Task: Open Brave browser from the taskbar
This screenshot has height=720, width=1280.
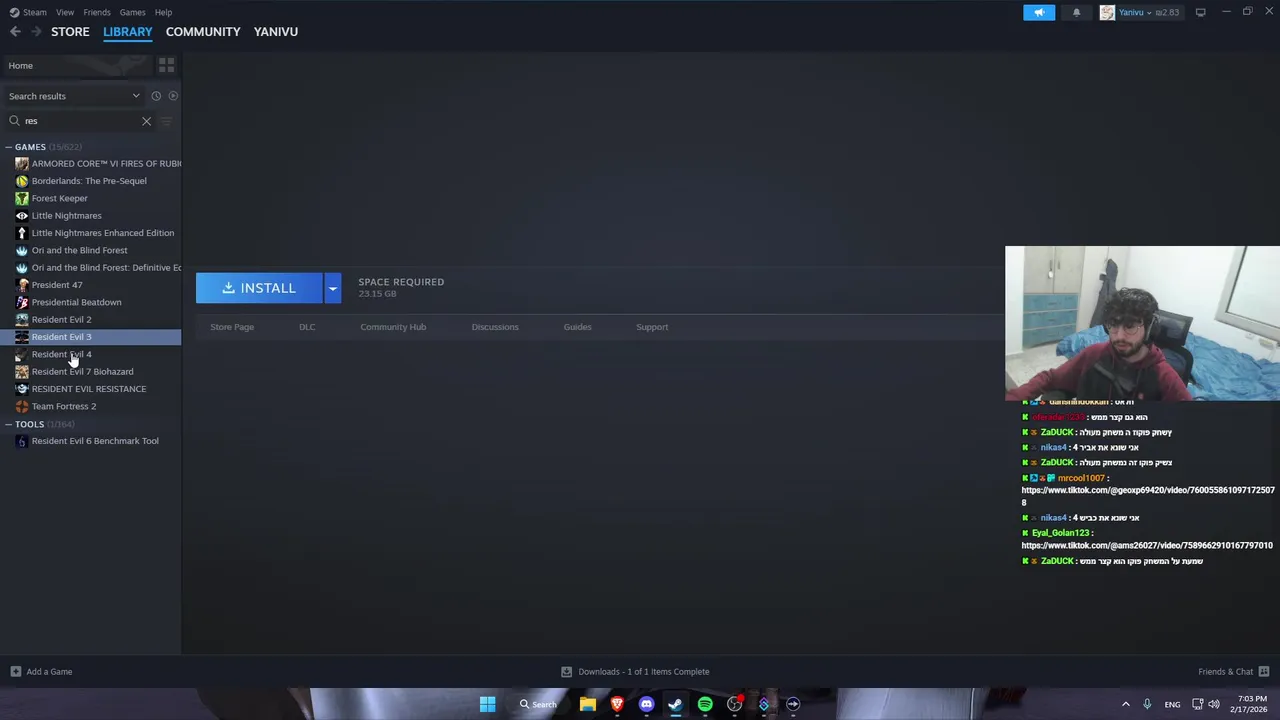Action: 617,704
